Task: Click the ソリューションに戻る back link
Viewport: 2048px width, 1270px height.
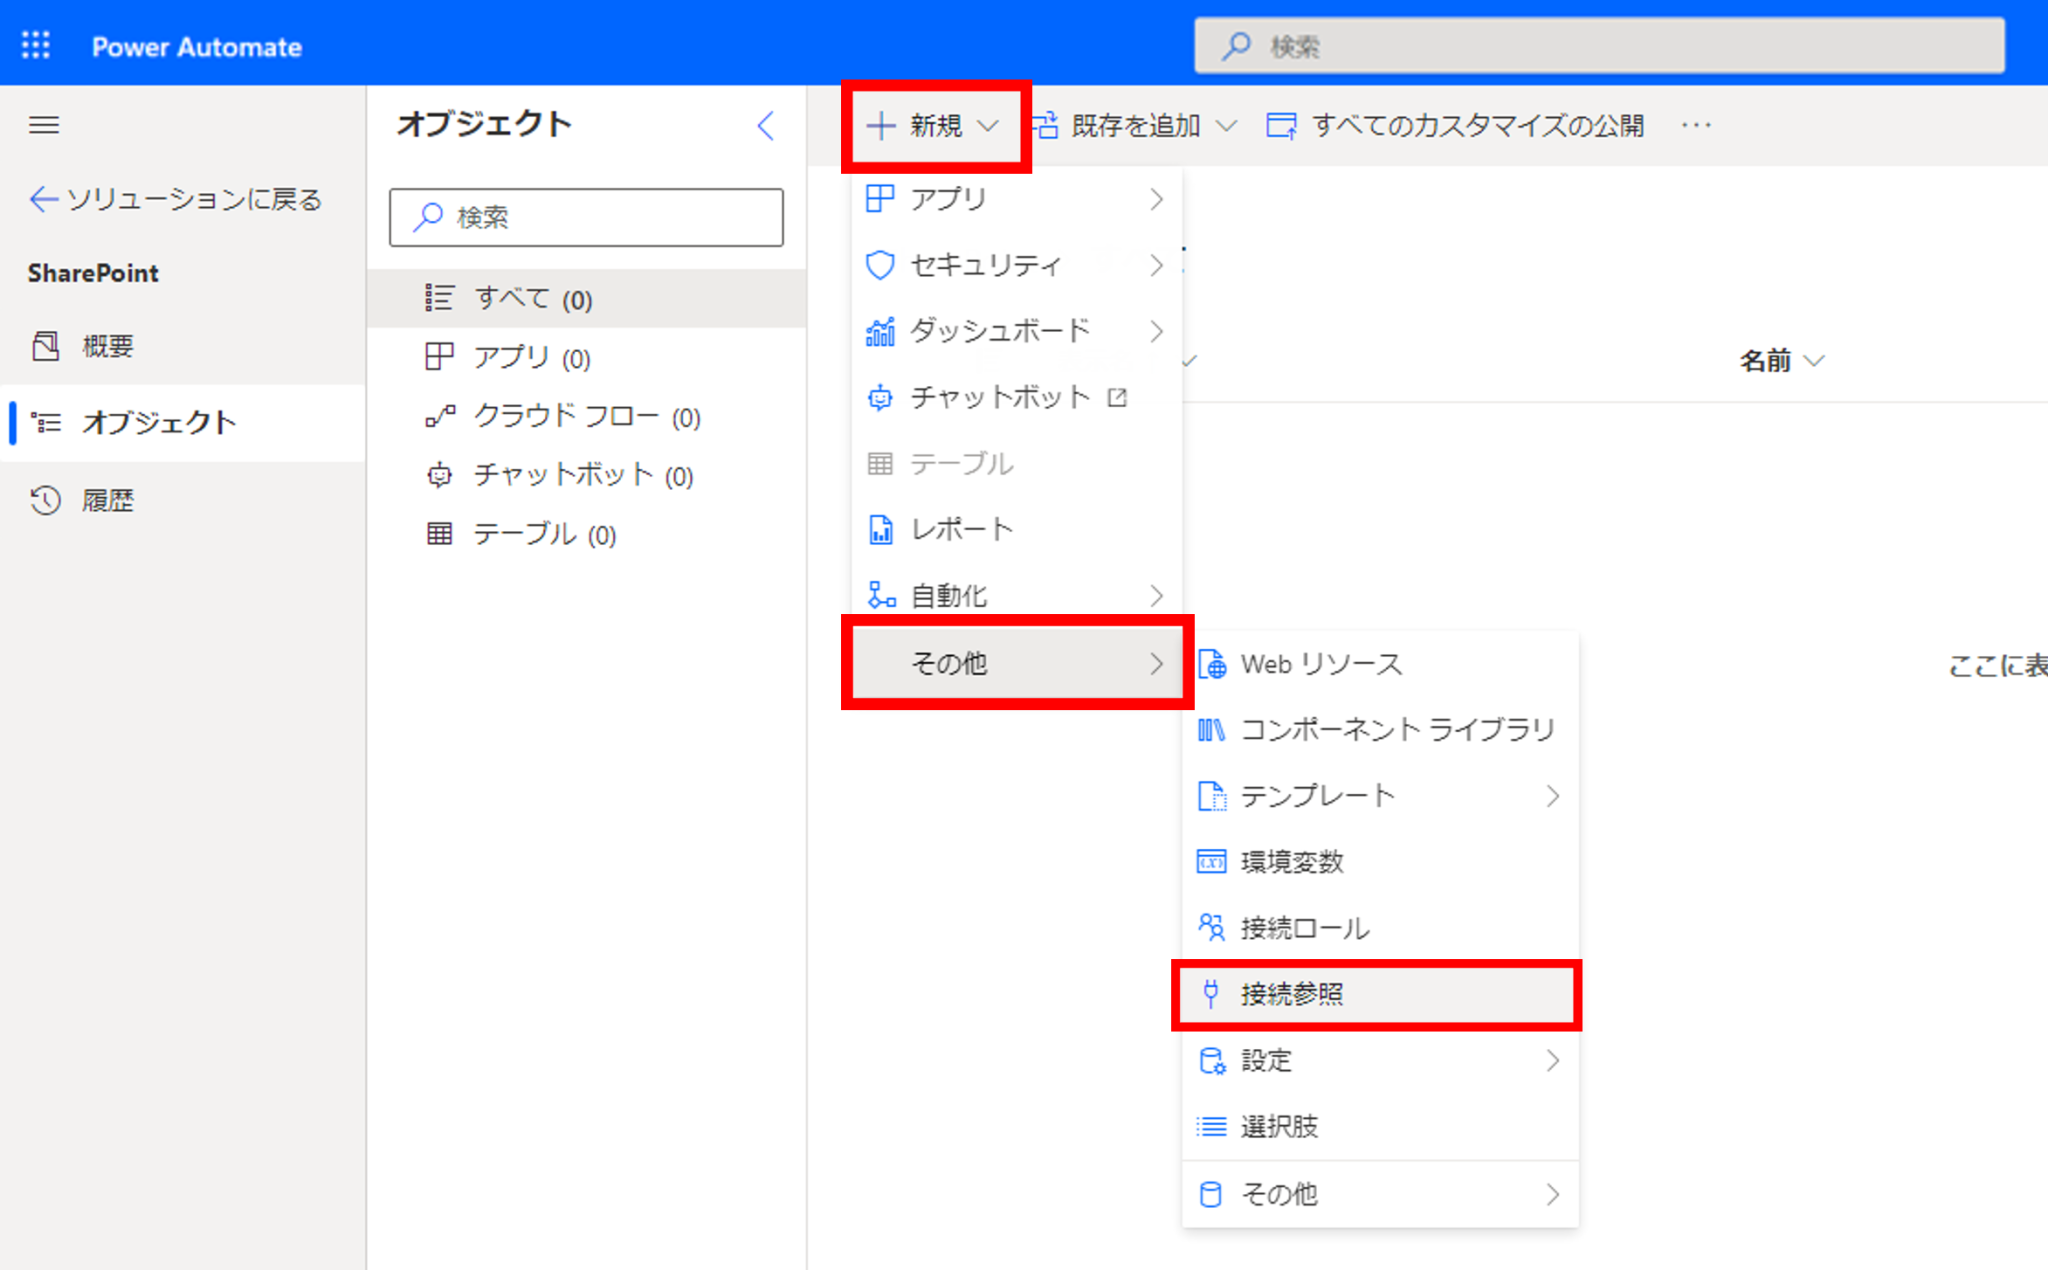Action: tap(175, 199)
